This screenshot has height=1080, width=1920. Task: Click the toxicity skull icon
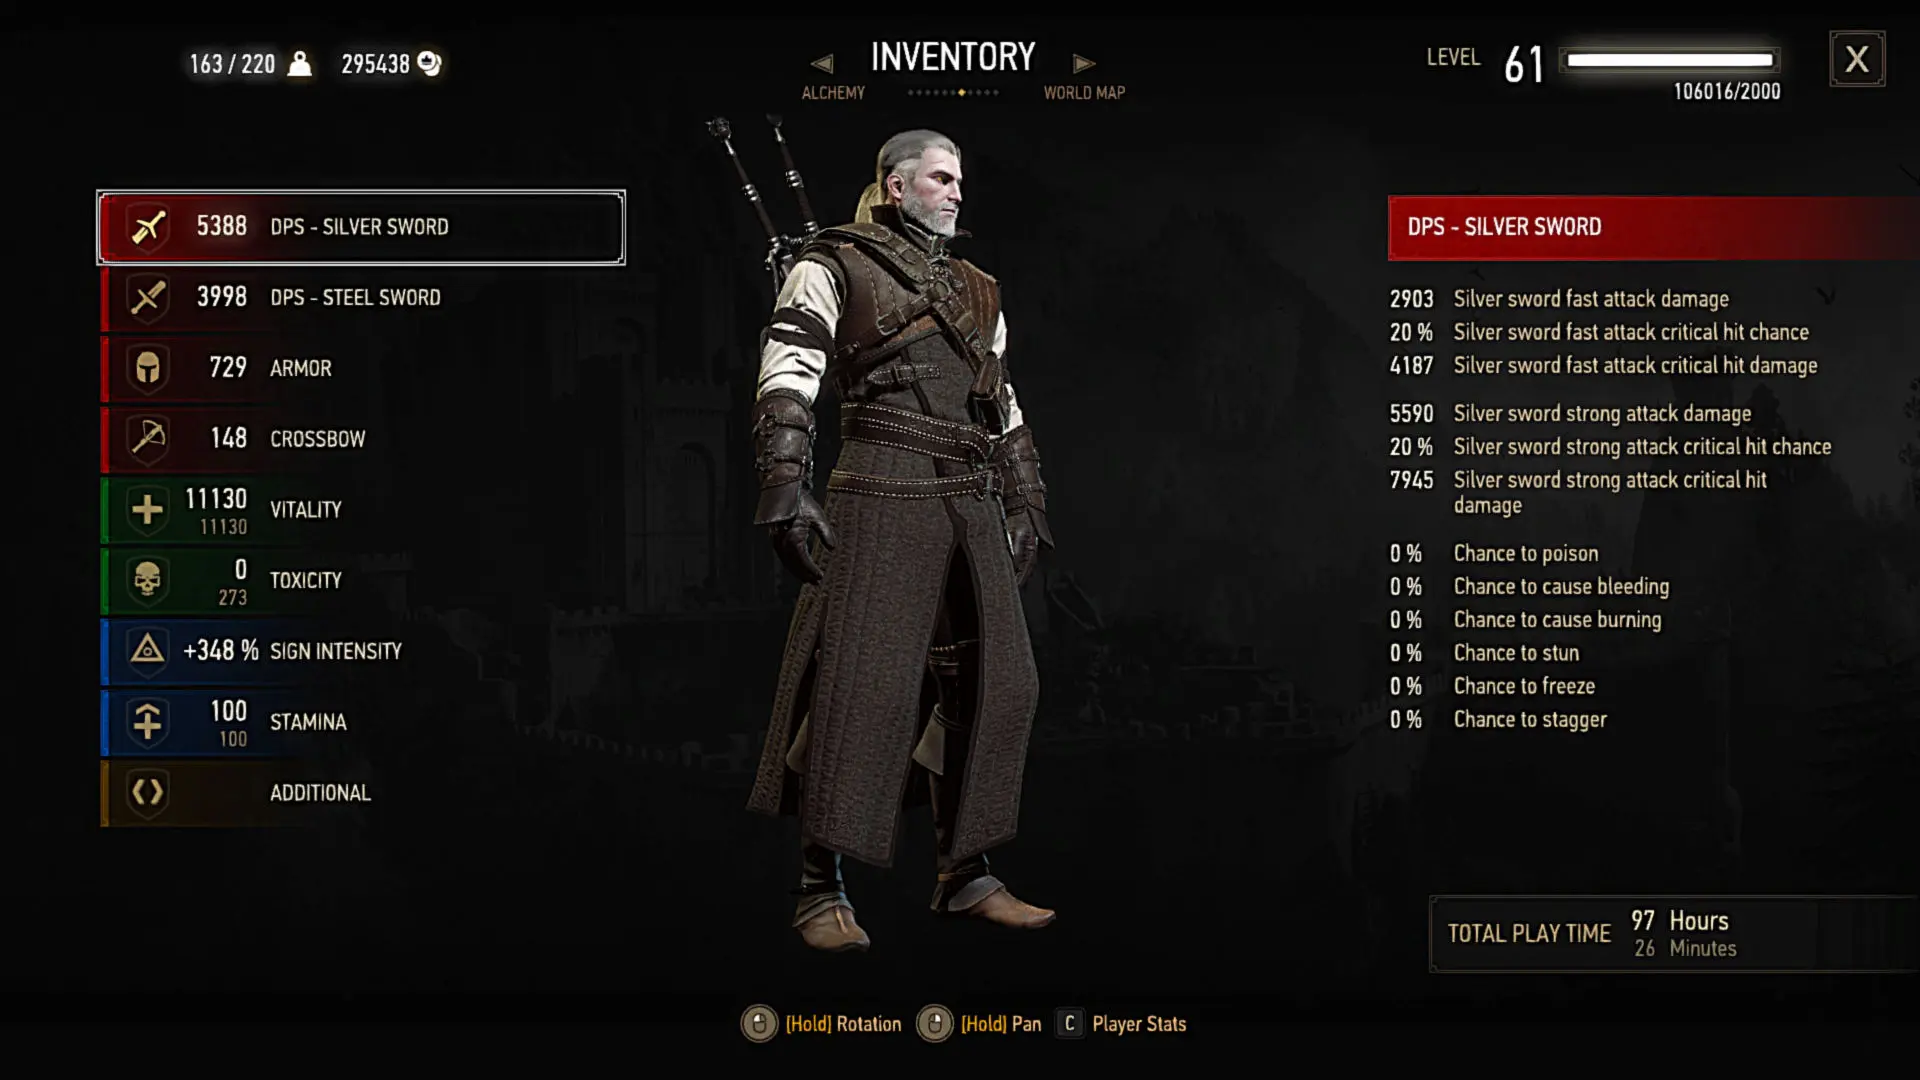(x=148, y=580)
